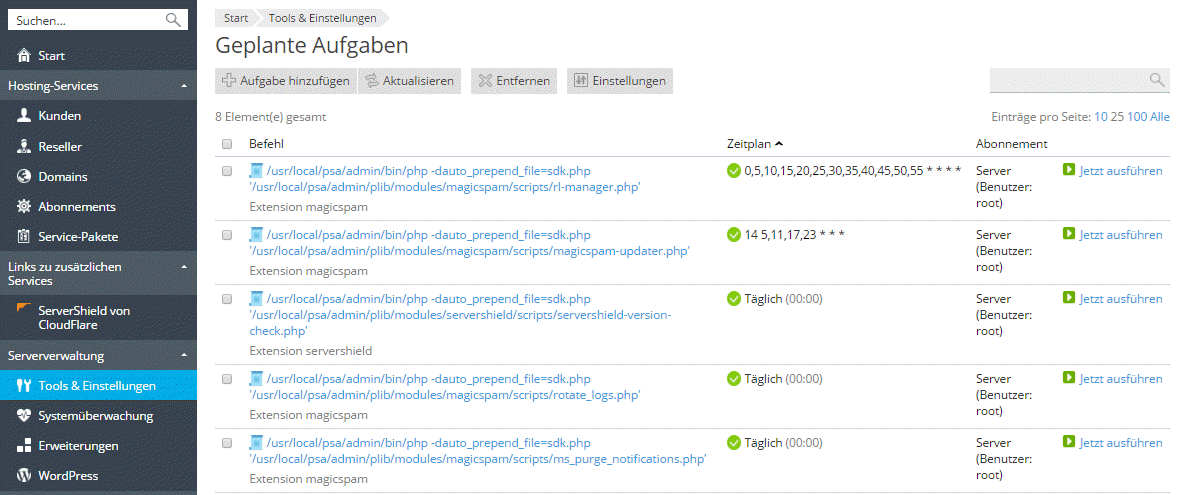Collapse the Serververwaltung section arrow
1182x495 pixels.
point(184,356)
